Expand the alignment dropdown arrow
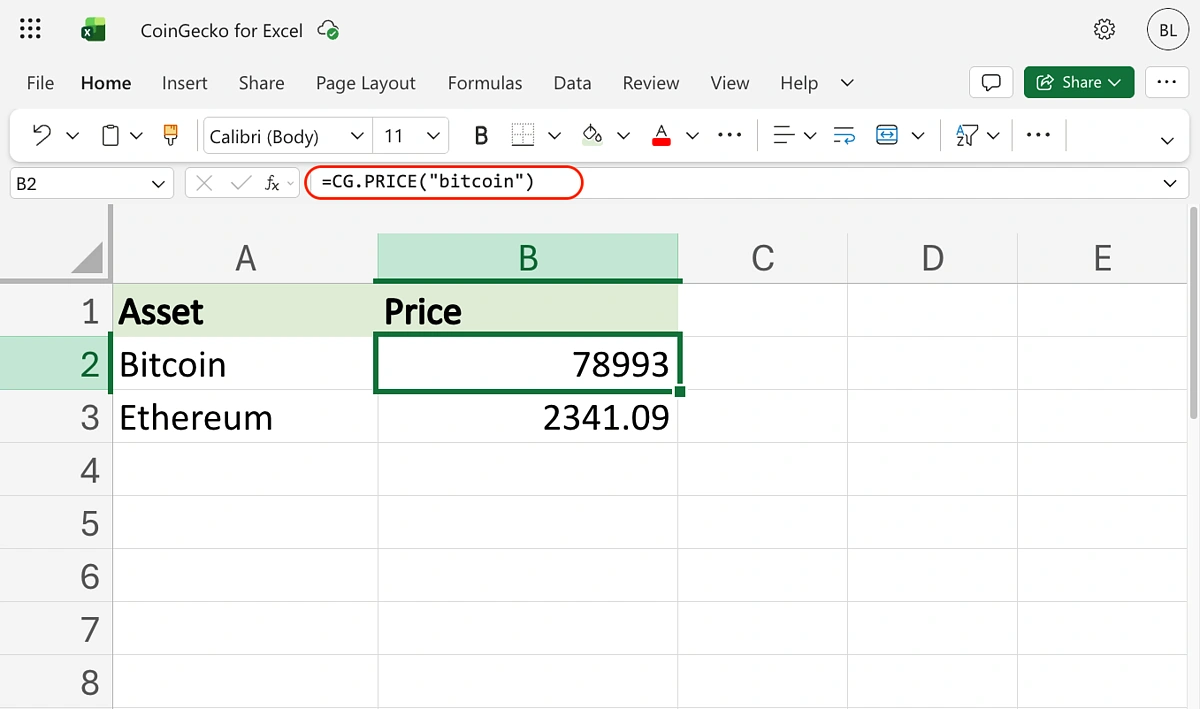This screenshot has height=709, width=1200. click(810, 135)
